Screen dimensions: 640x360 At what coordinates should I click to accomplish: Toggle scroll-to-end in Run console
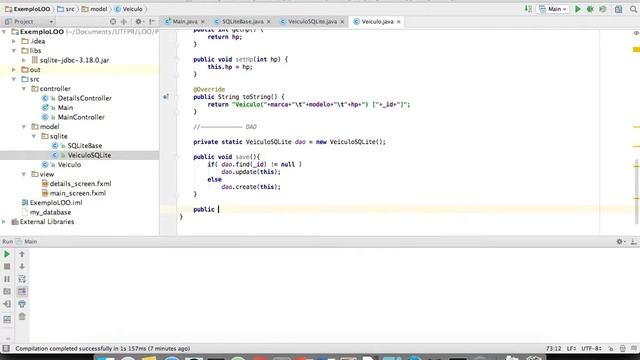tap(22, 291)
